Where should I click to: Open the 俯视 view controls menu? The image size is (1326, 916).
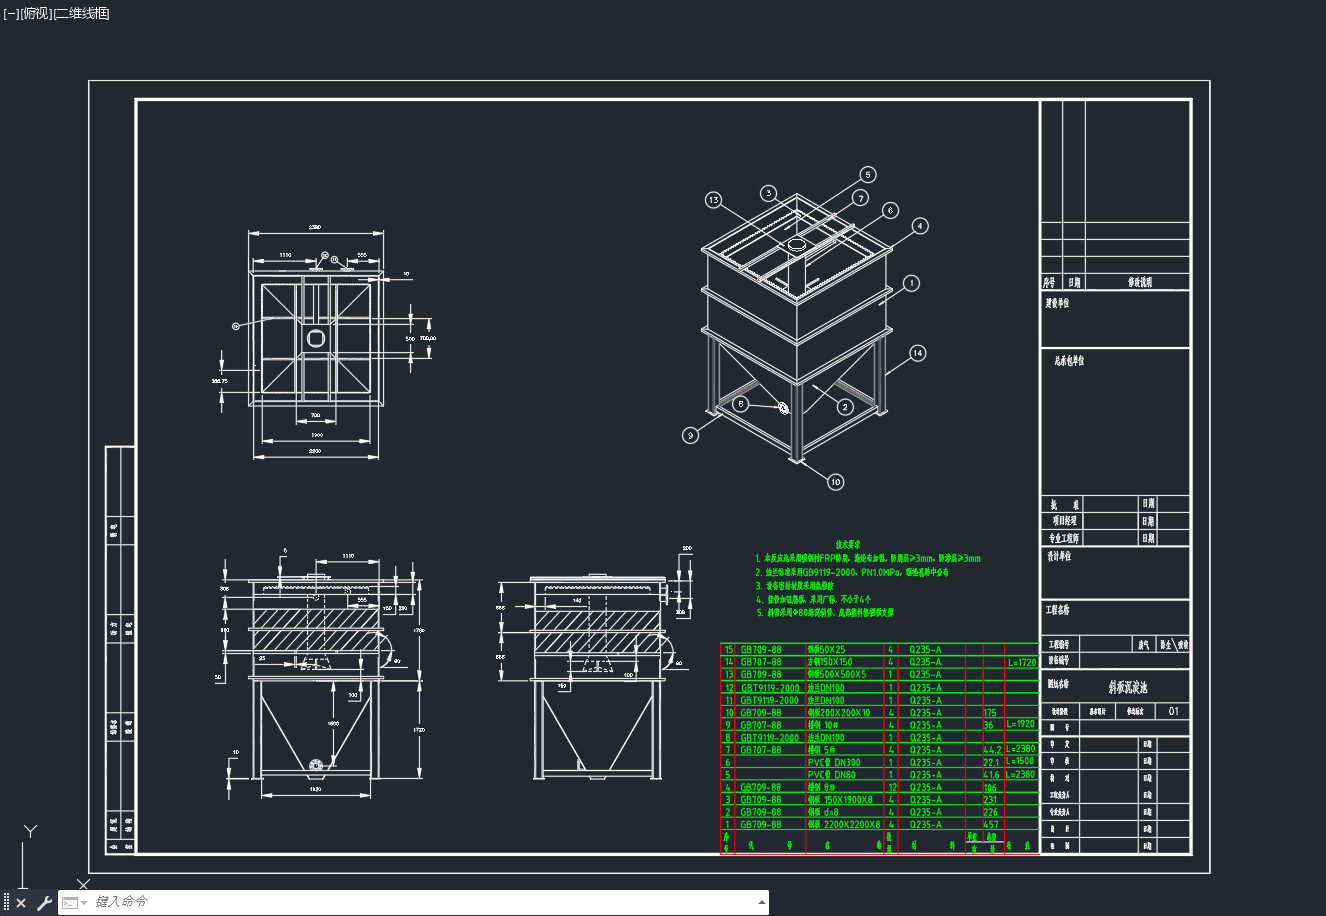[35, 13]
